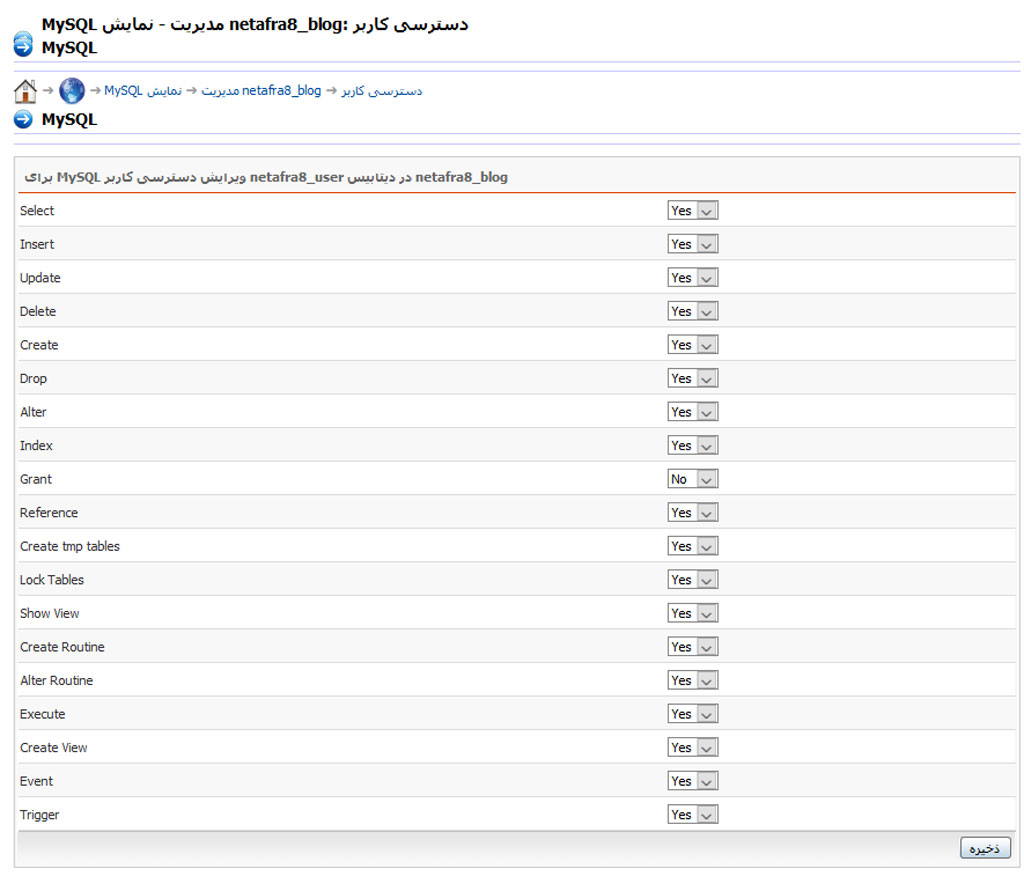
Task: Open the Delete privilege dropdown
Action: (x=693, y=311)
